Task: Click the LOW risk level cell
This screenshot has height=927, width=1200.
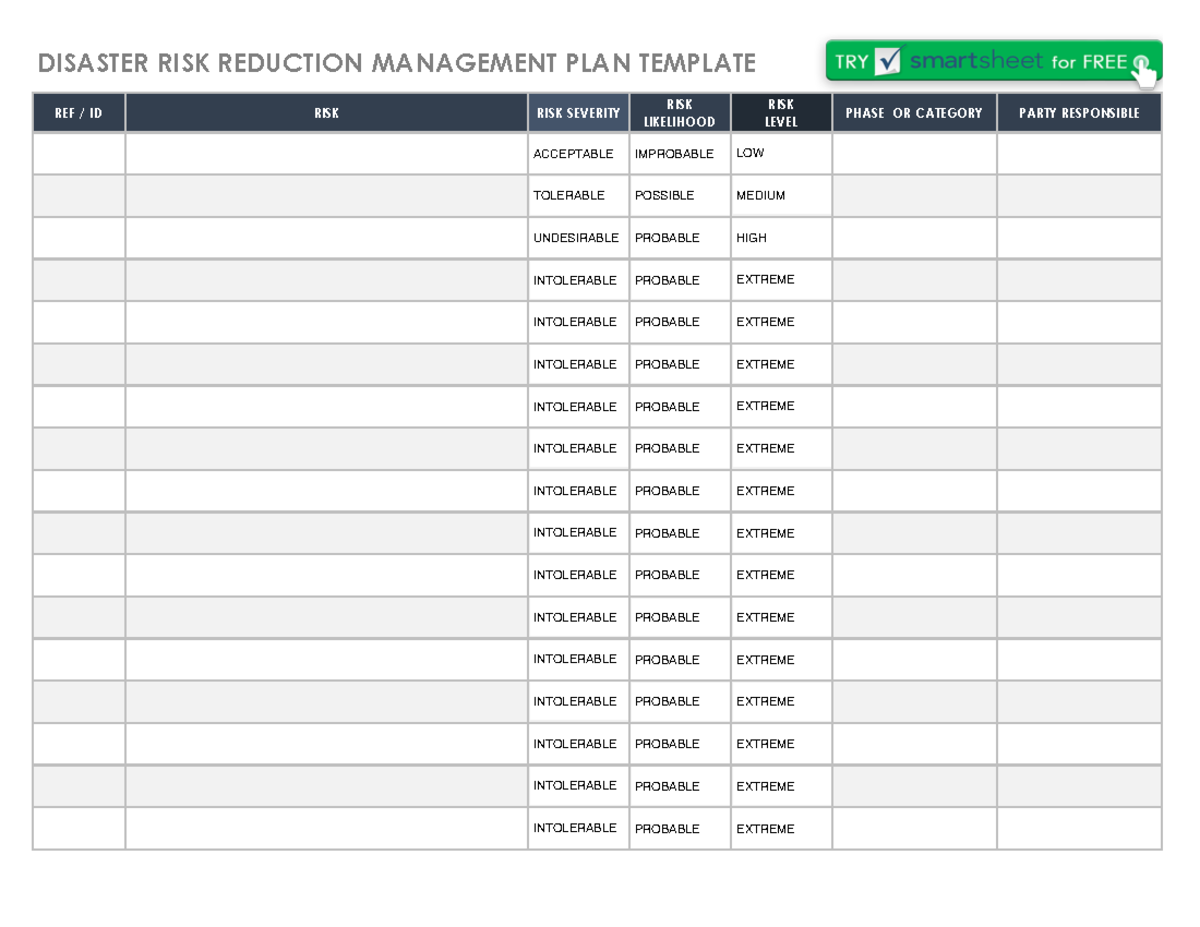Action: point(781,154)
